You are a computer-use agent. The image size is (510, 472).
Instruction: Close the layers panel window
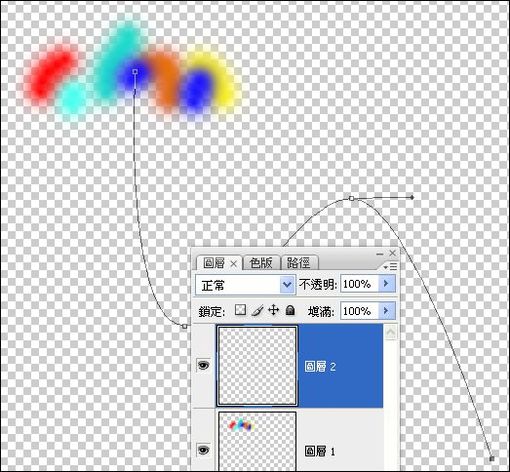[393, 253]
